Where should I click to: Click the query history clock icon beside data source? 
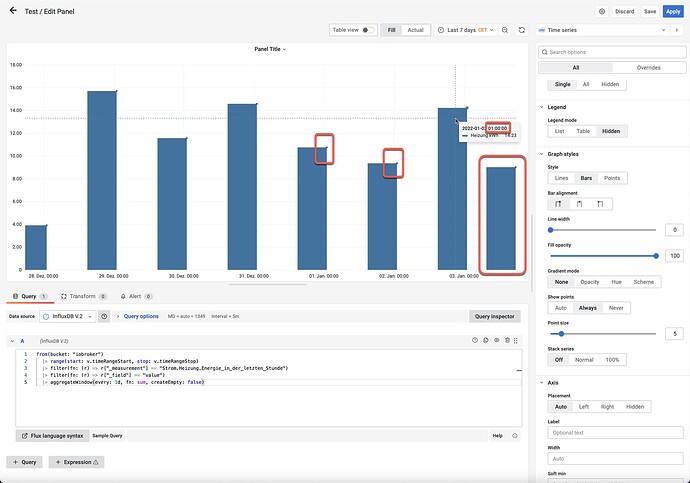point(104,316)
